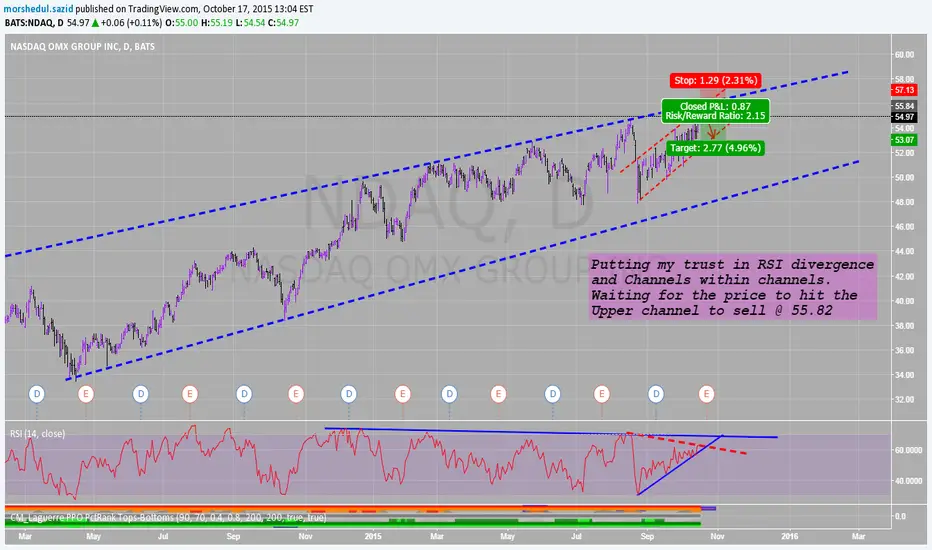
Task: Click the H:55.19 high value
Action: coord(216,23)
